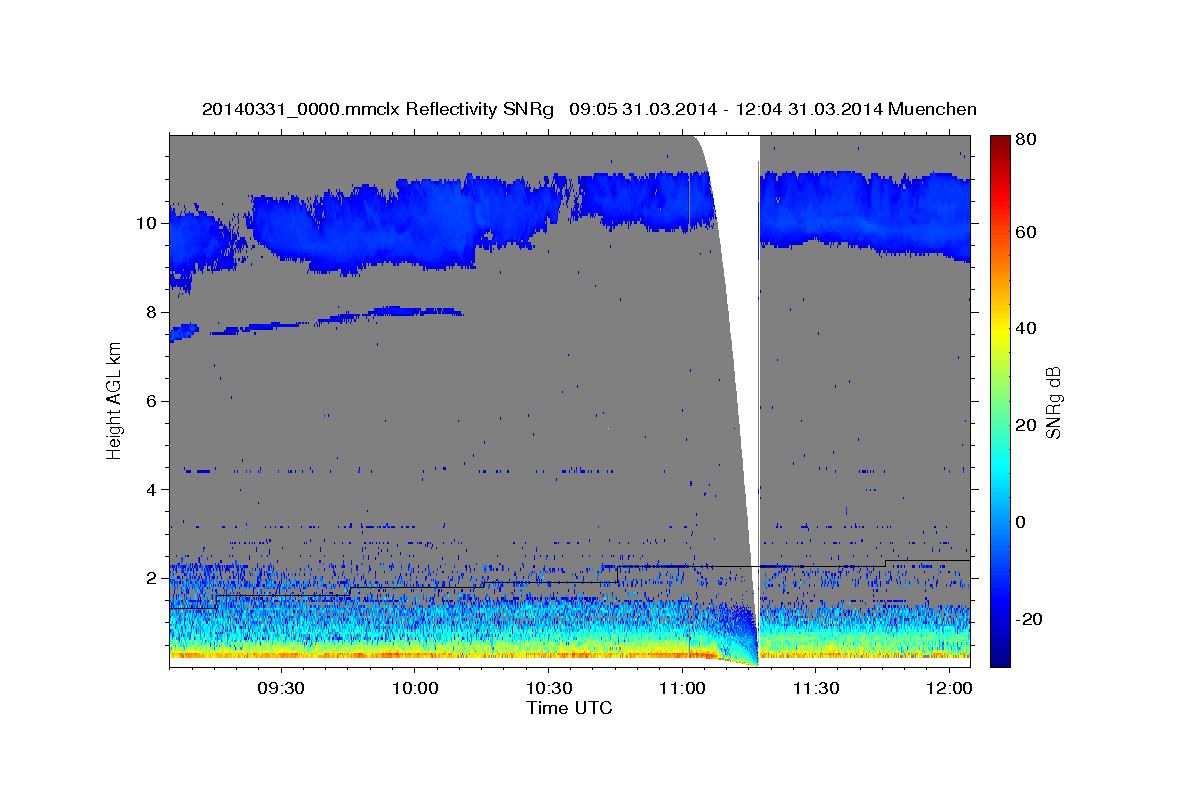Click the height tick label 10
The image size is (1200, 800).
click(148, 223)
